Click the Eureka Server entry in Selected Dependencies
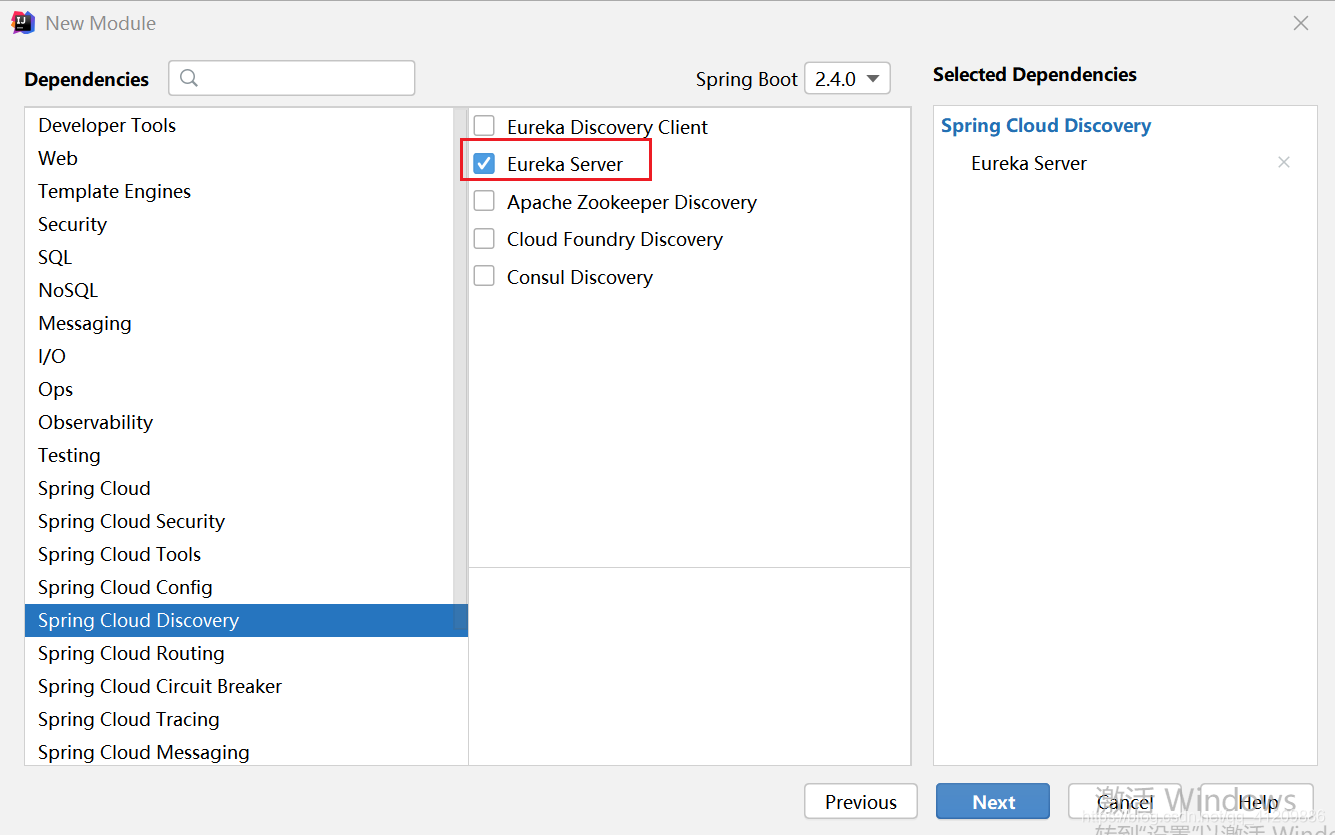The width and height of the screenshot is (1335, 835). [x=1029, y=163]
